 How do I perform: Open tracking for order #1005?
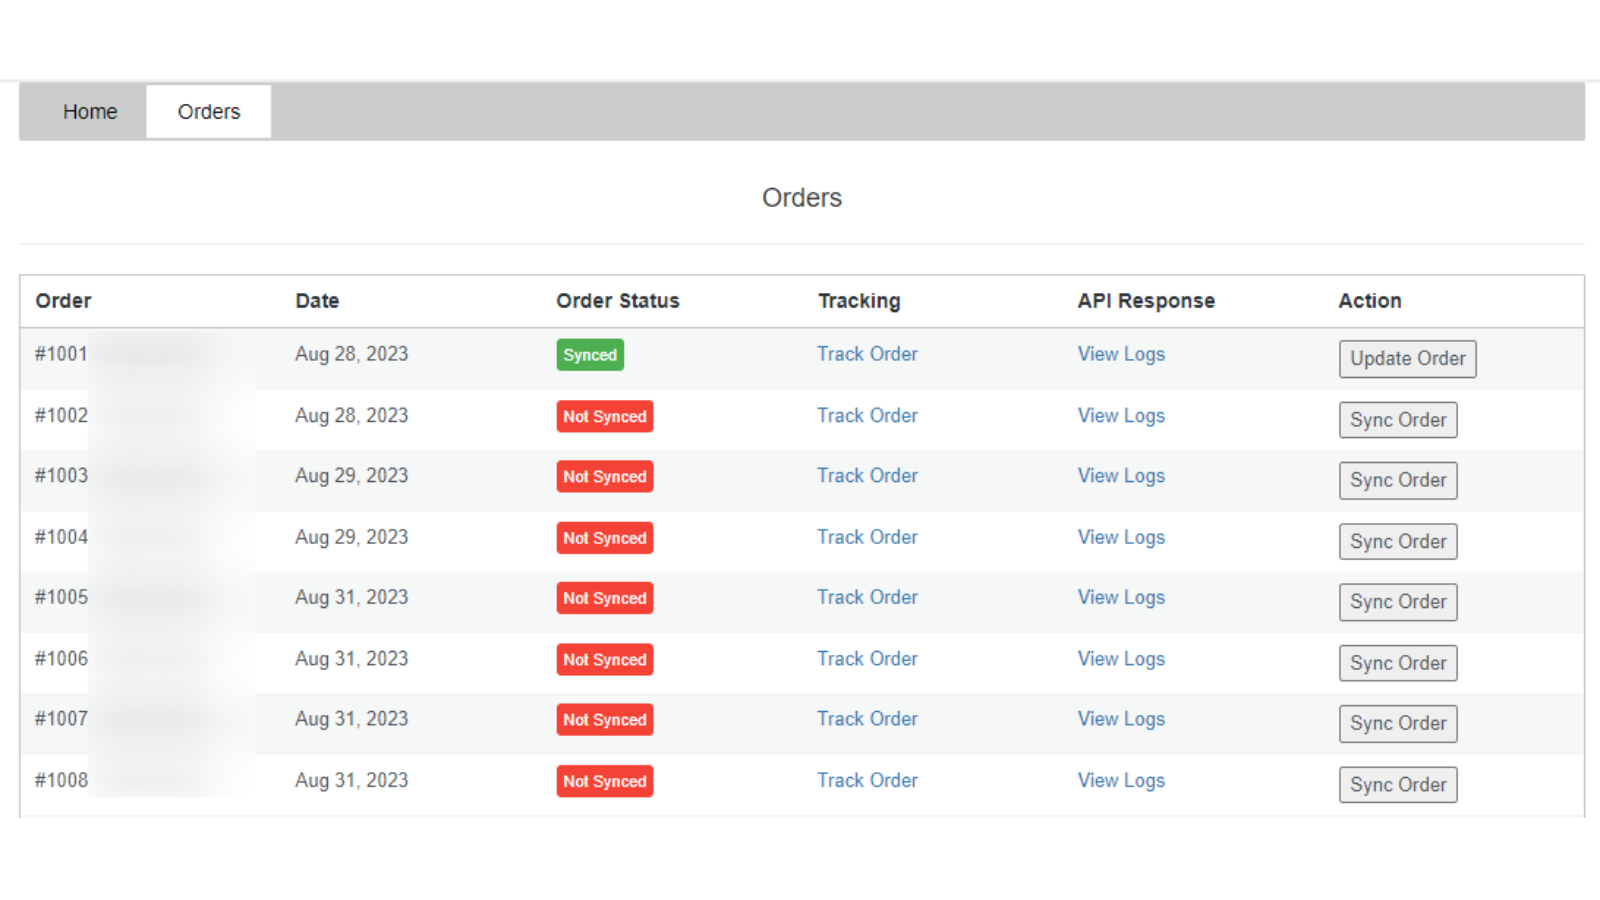867,597
